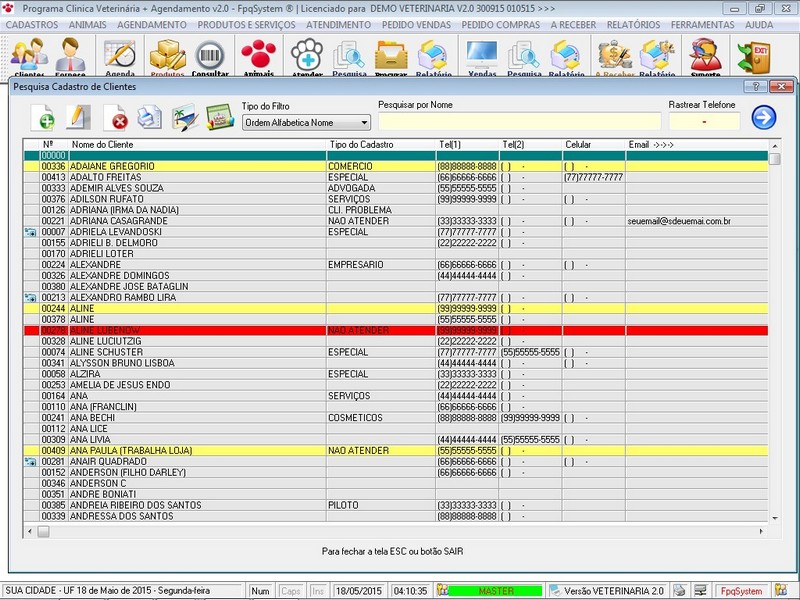Open the ANIMAIS menu
This screenshot has width=800, height=600.
(88, 24)
